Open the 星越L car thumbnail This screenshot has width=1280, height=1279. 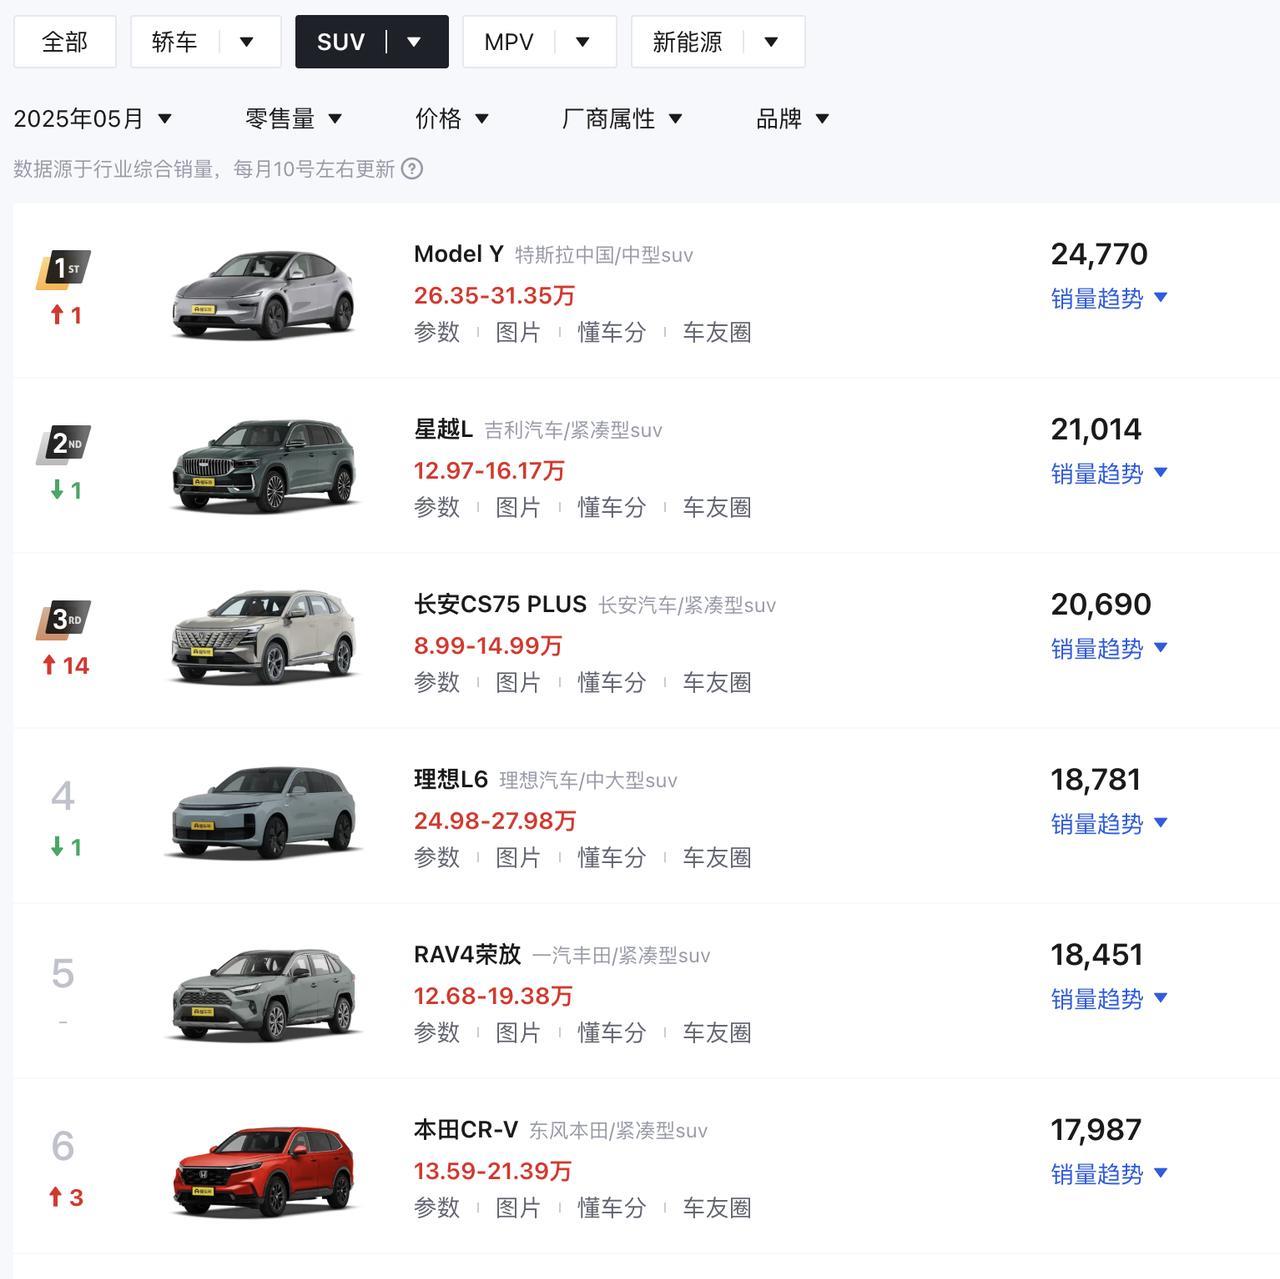point(264,466)
